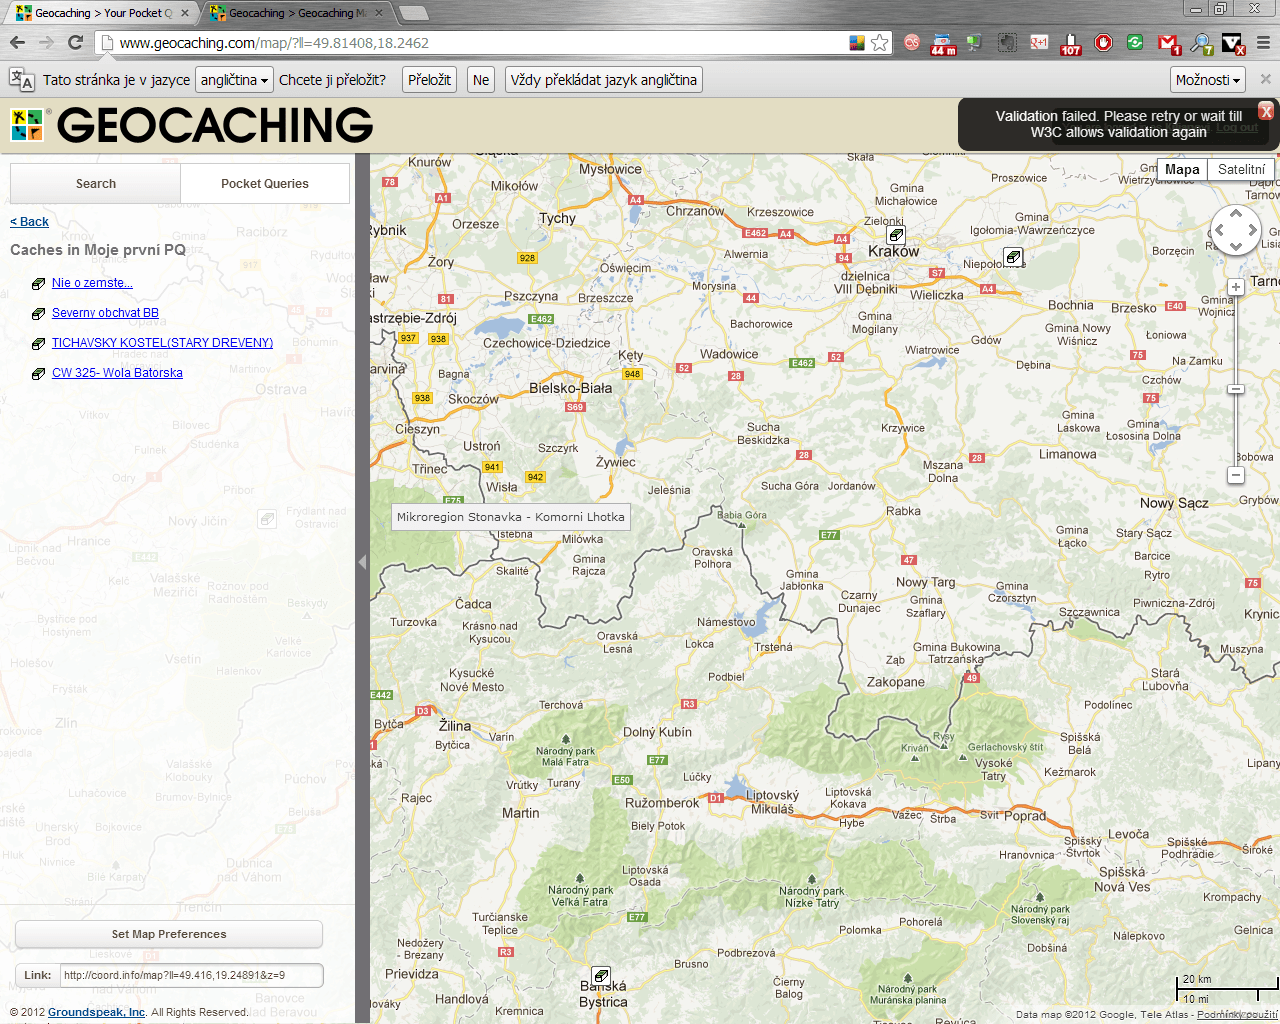This screenshot has width=1280, height=1024.
Task: Click the map zoom slider handle
Action: [x=1236, y=389]
